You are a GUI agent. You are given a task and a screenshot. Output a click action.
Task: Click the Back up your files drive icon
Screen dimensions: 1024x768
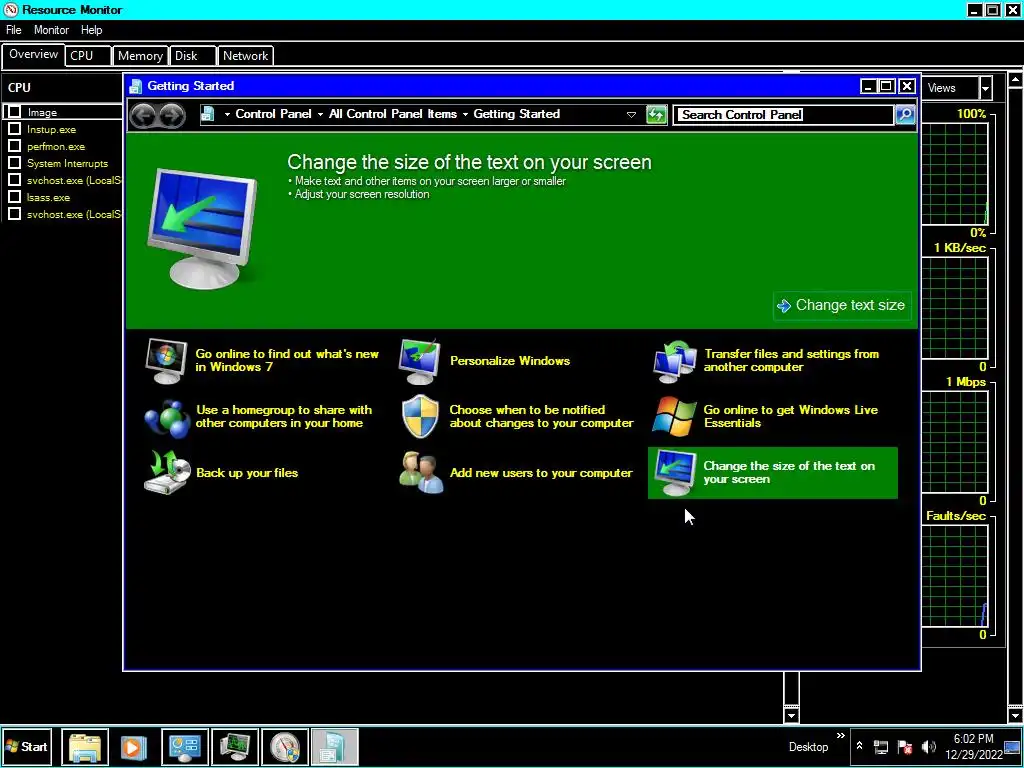coord(167,473)
